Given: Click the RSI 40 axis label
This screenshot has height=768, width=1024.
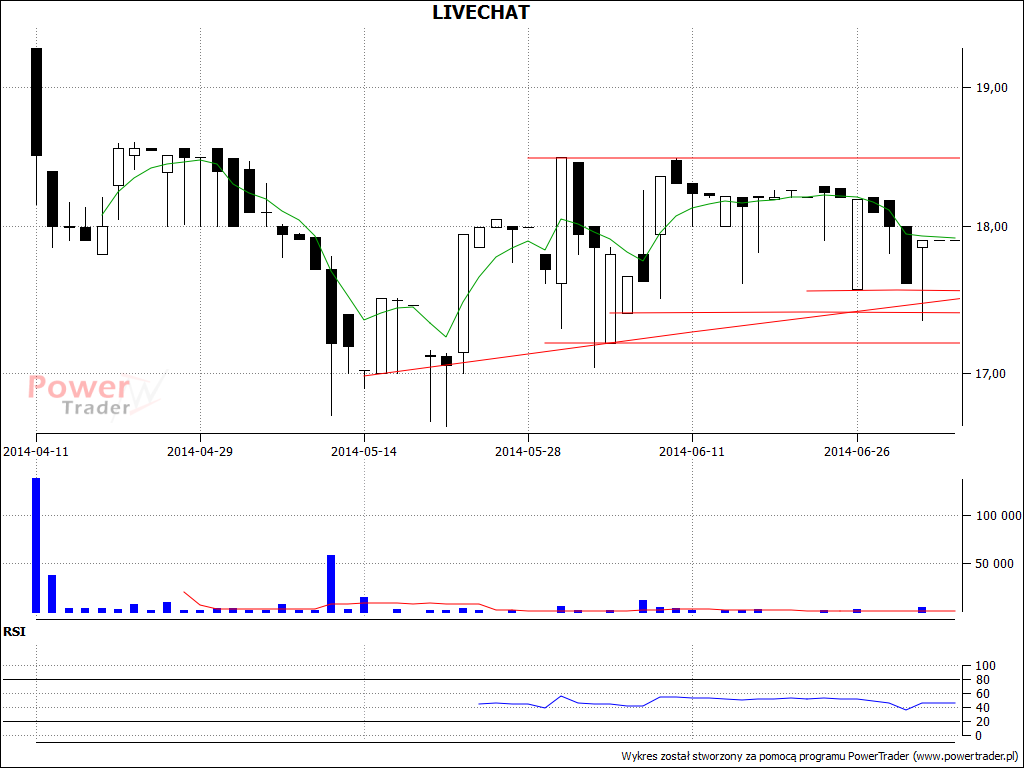Looking at the screenshot, I should point(985,708).
